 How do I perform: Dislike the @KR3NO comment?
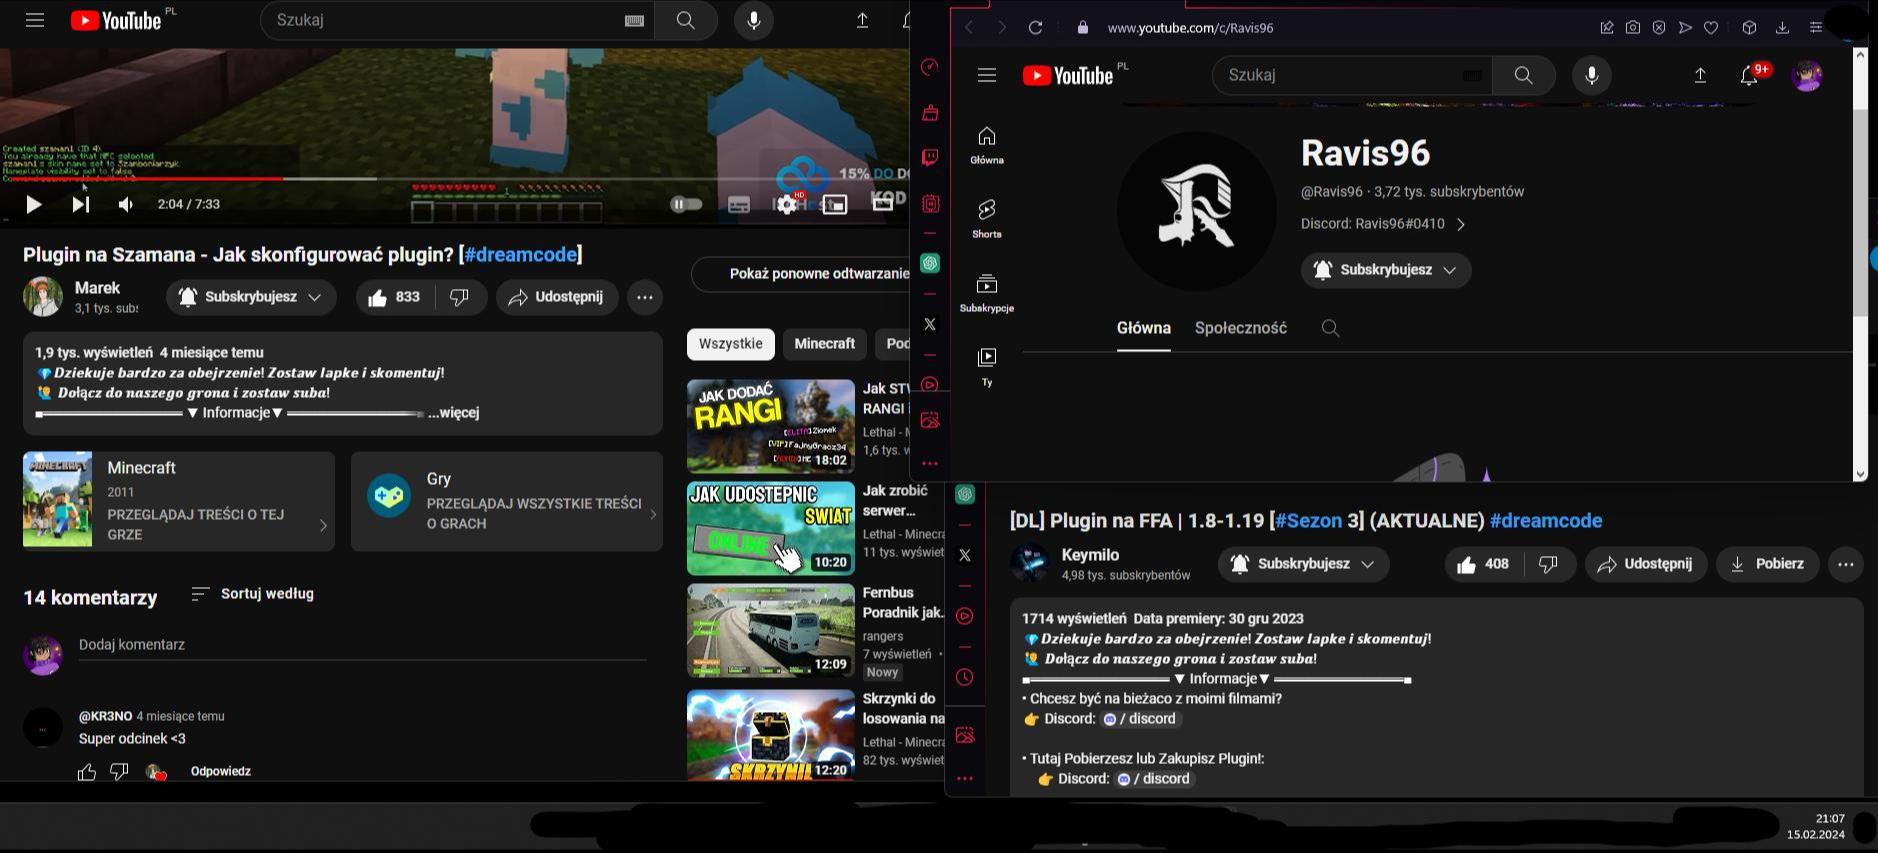click(119, 772)
